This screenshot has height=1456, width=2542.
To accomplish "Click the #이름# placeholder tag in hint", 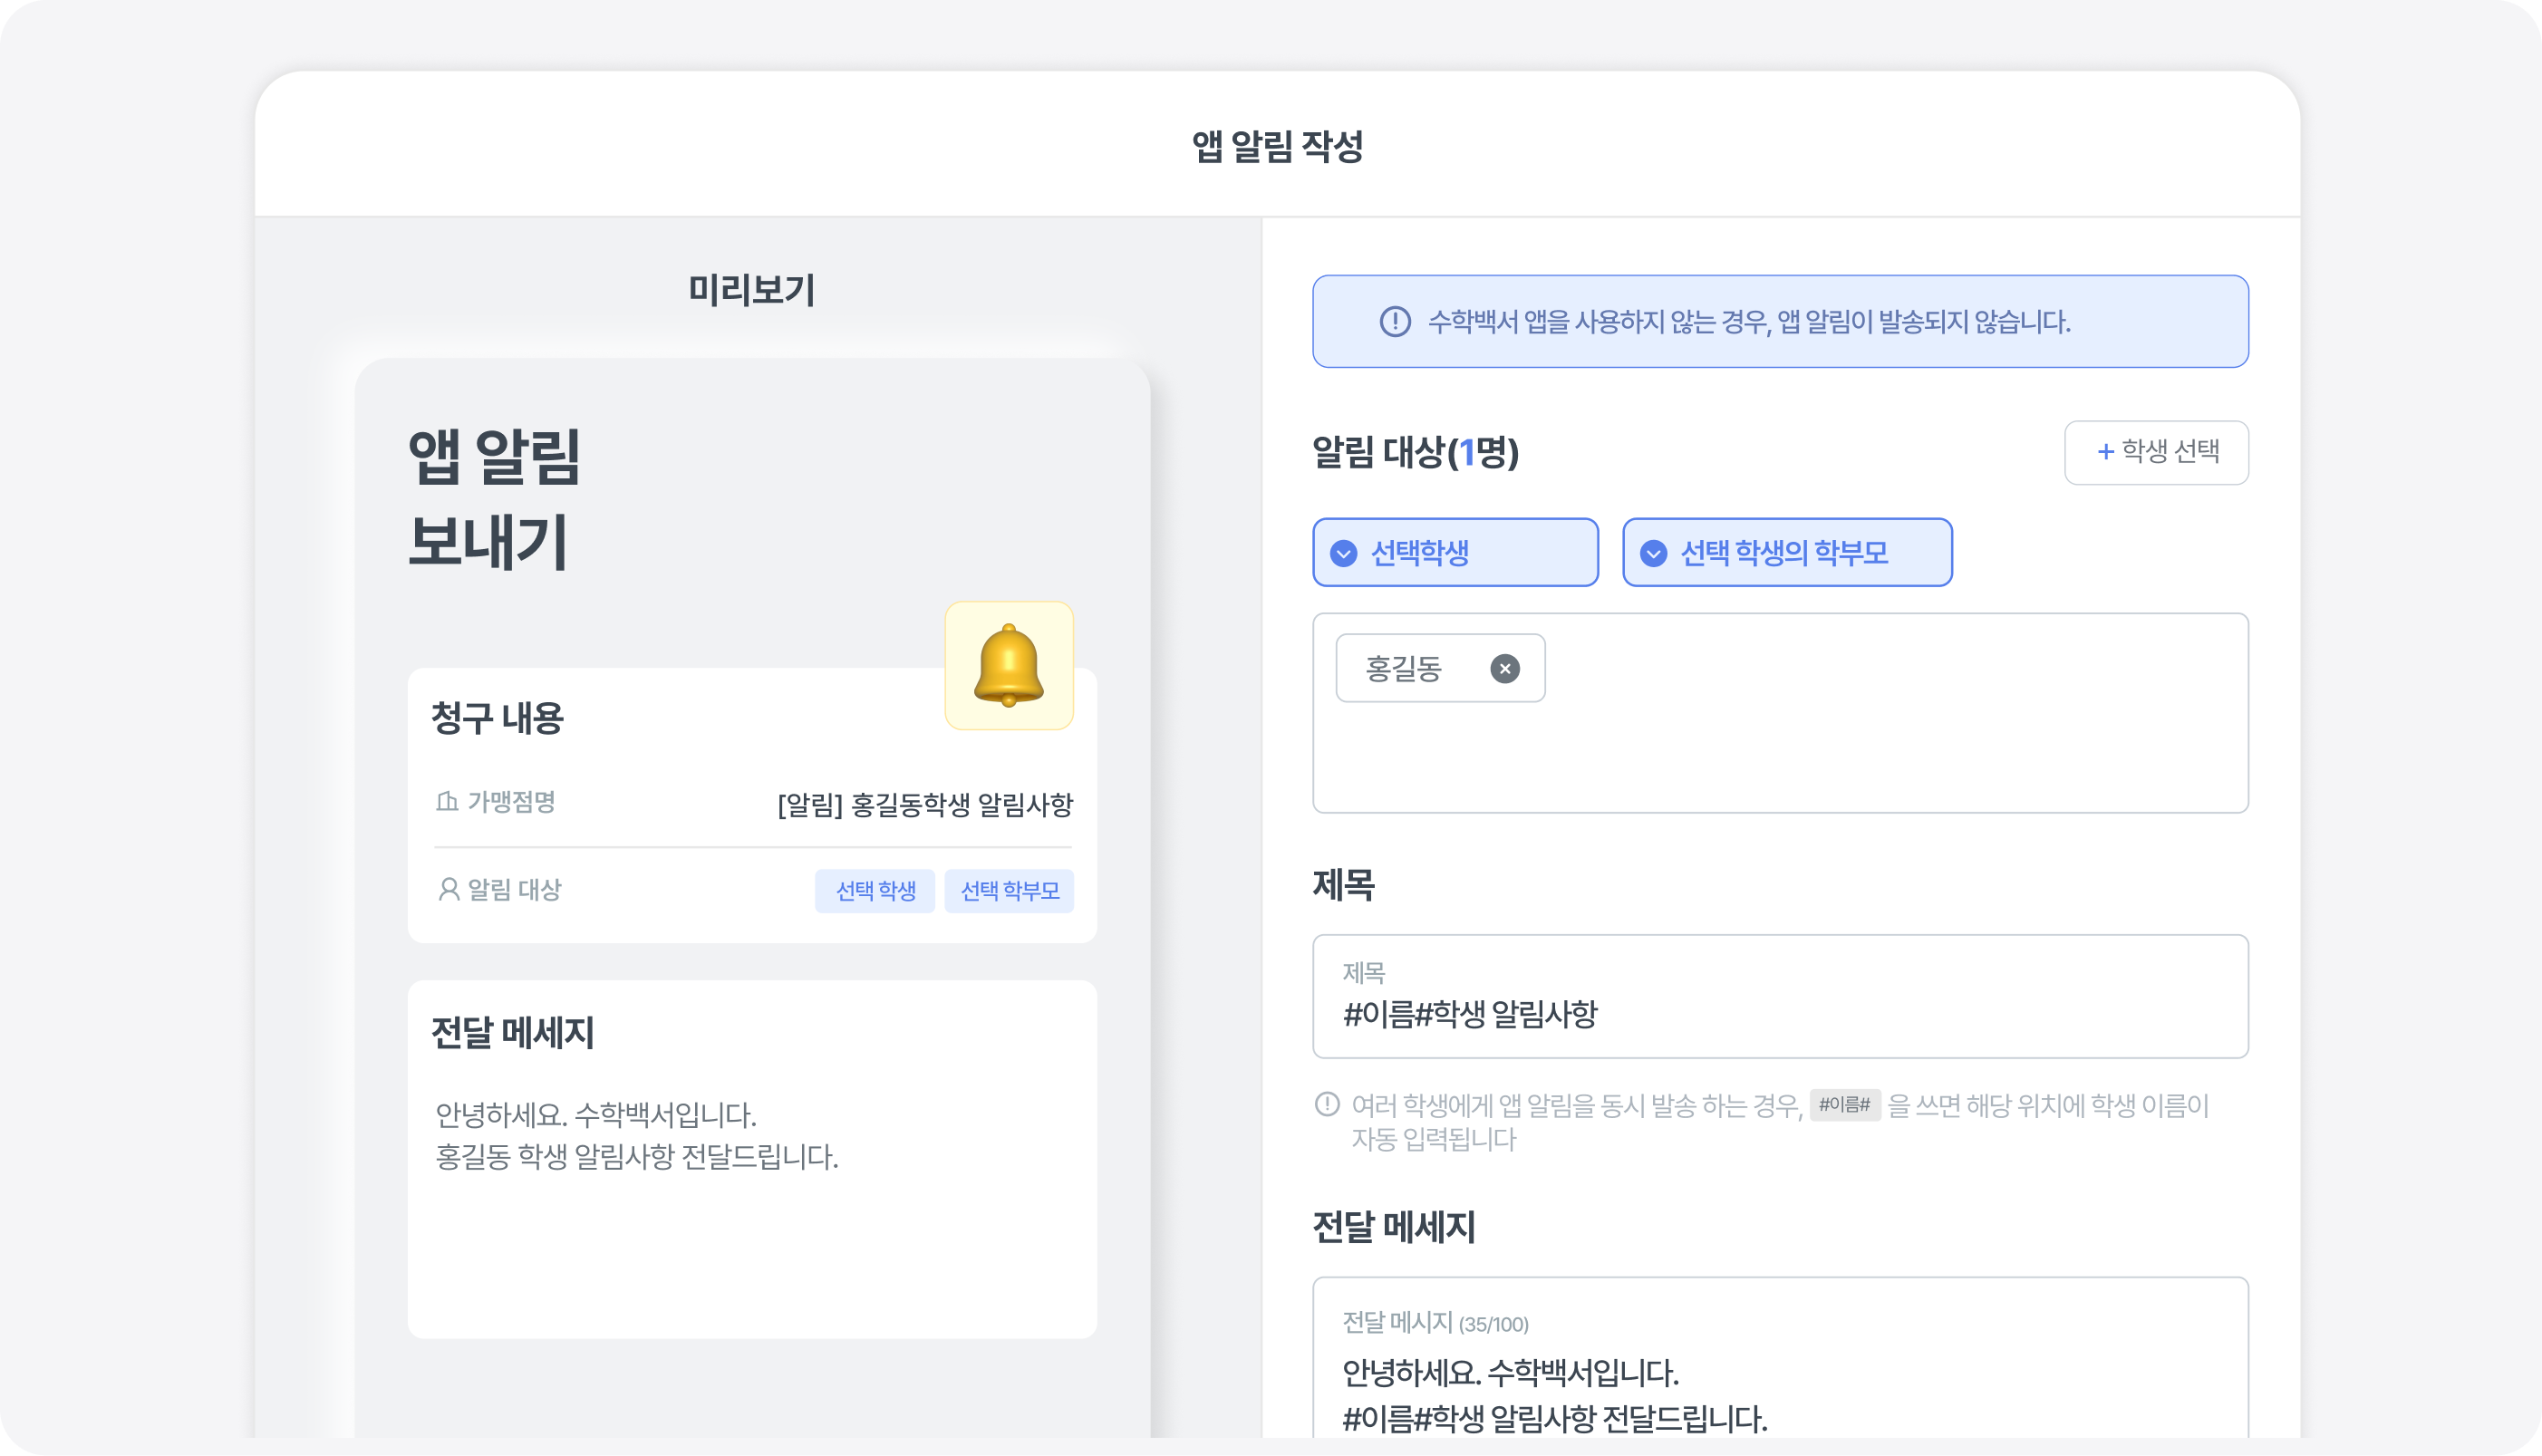I will pos(1844,1104).
